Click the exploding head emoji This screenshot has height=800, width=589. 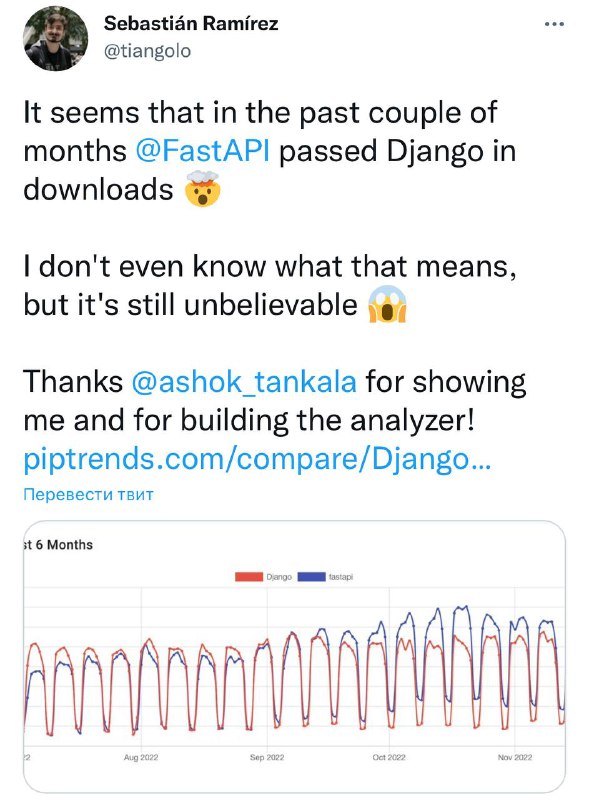pos(203,189)
